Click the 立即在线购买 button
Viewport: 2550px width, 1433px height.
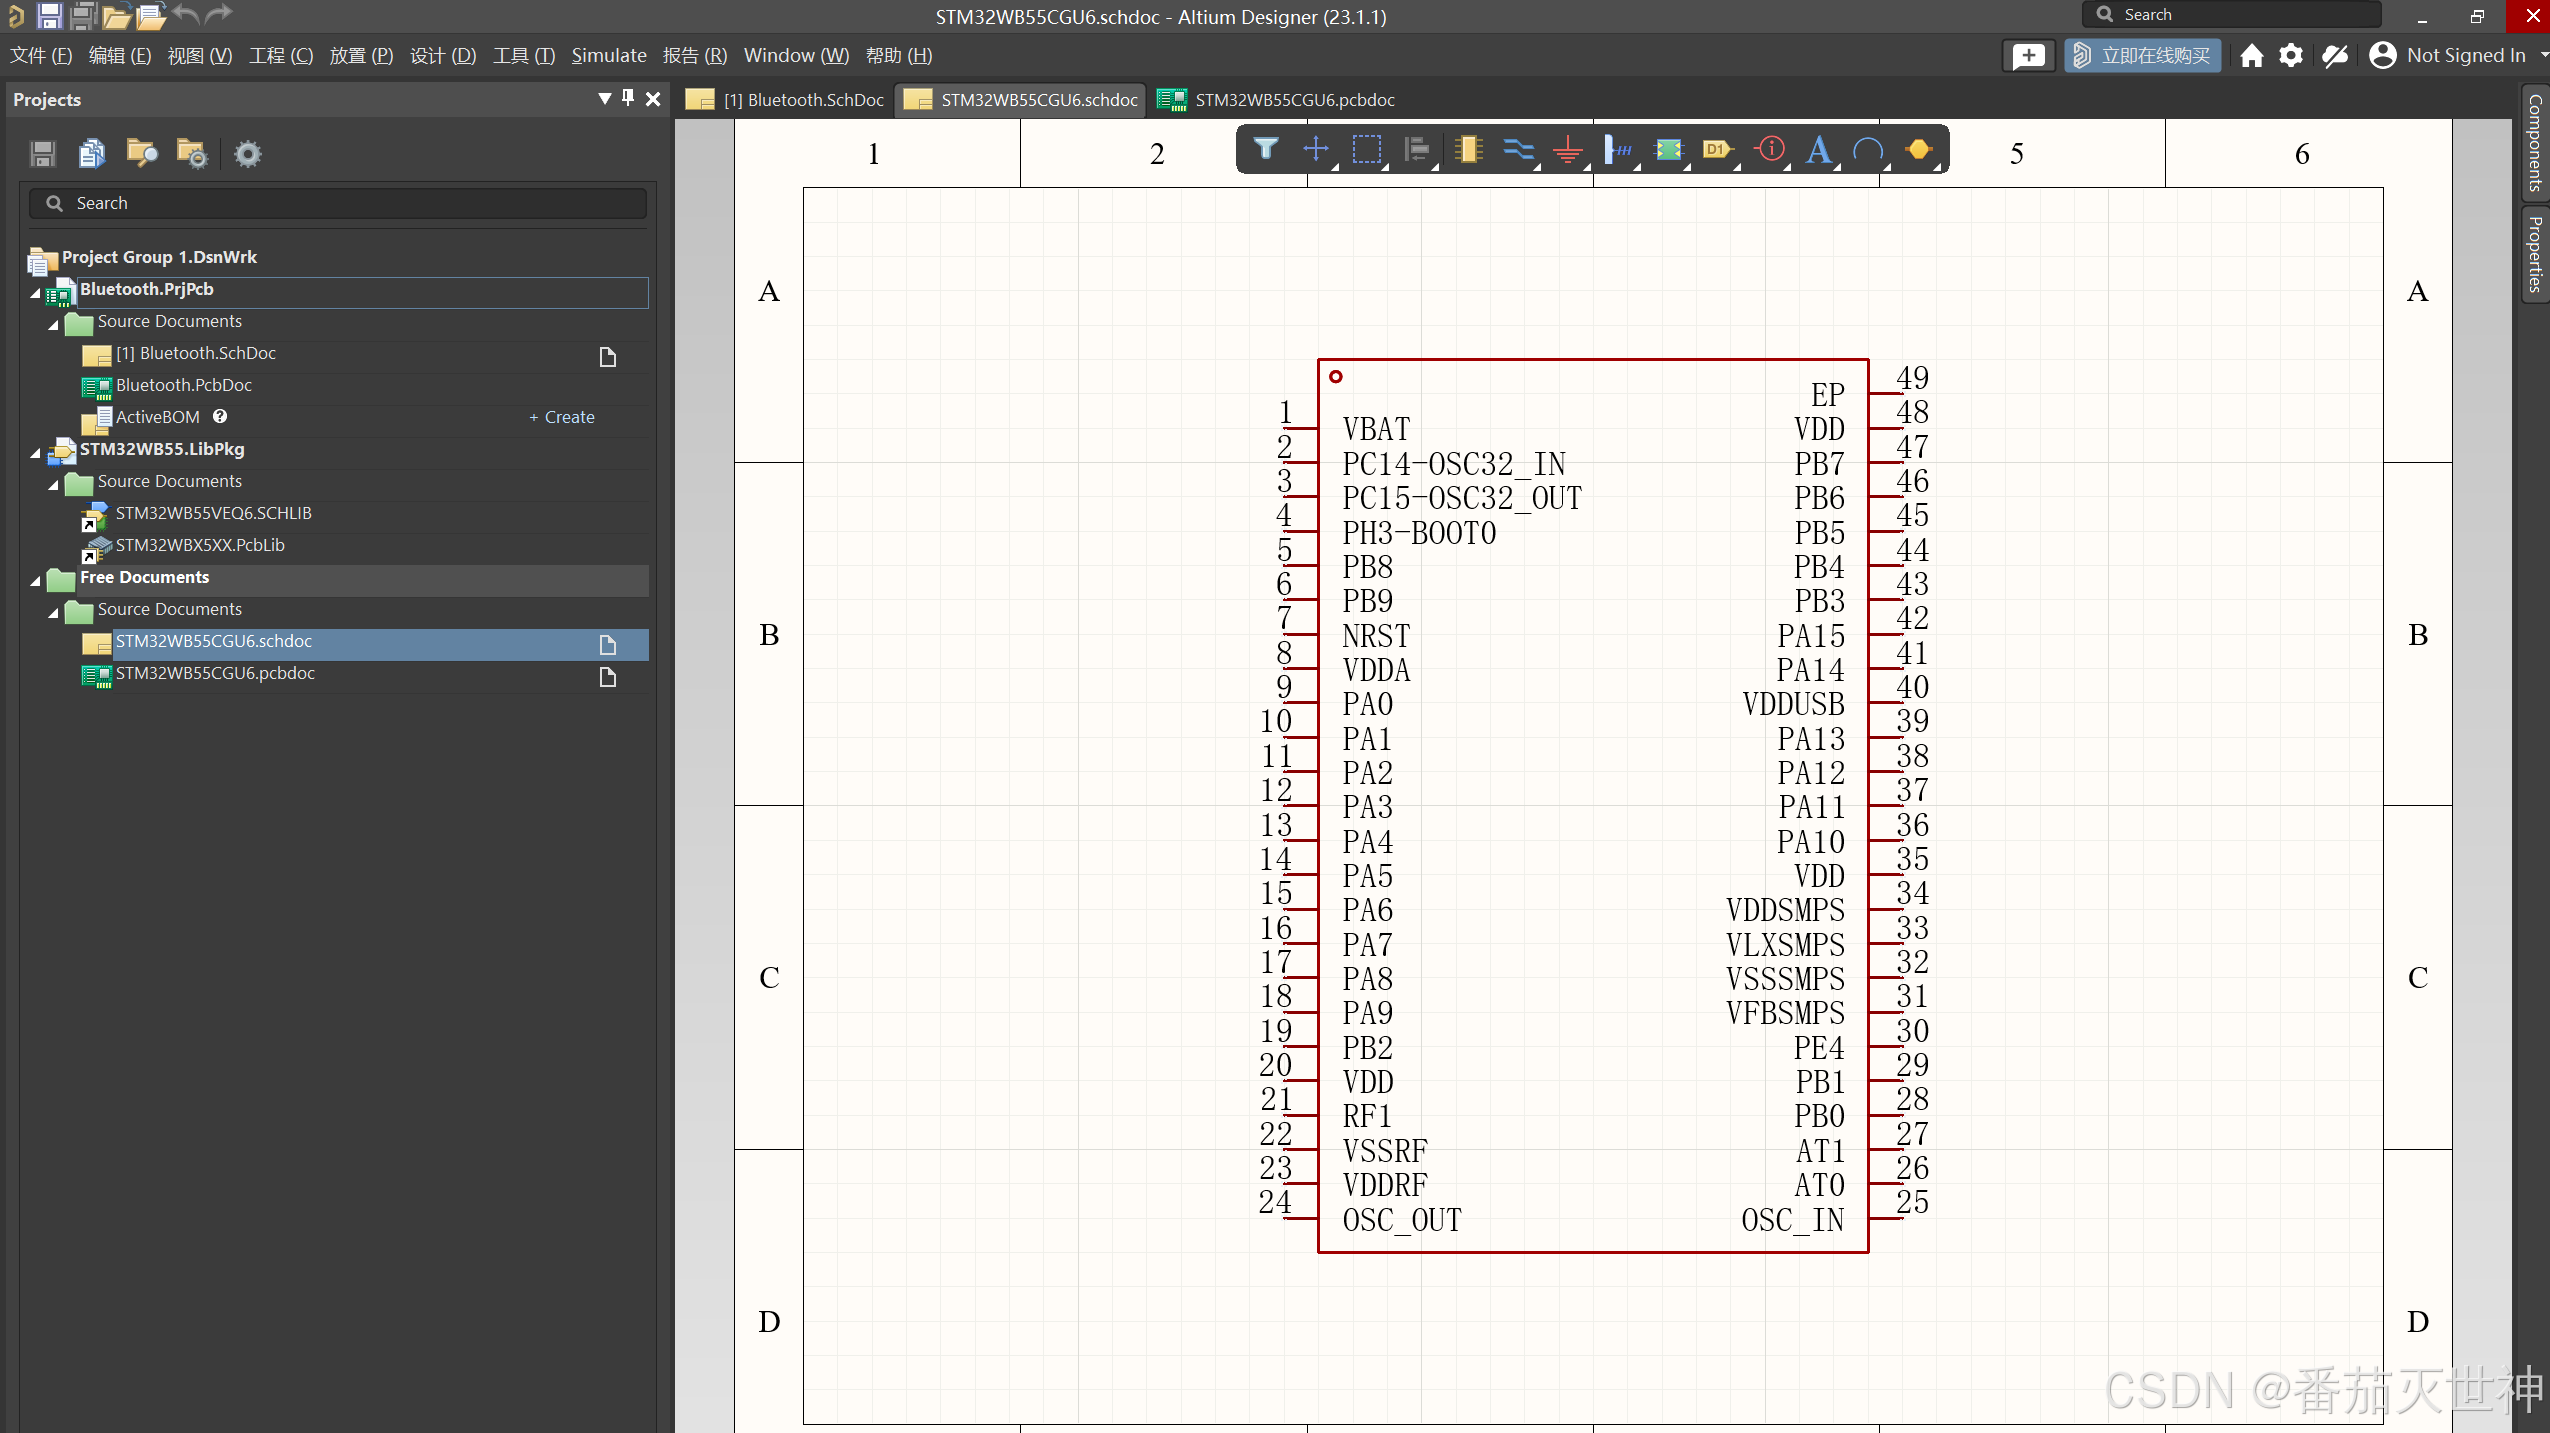coord(2142,55)
